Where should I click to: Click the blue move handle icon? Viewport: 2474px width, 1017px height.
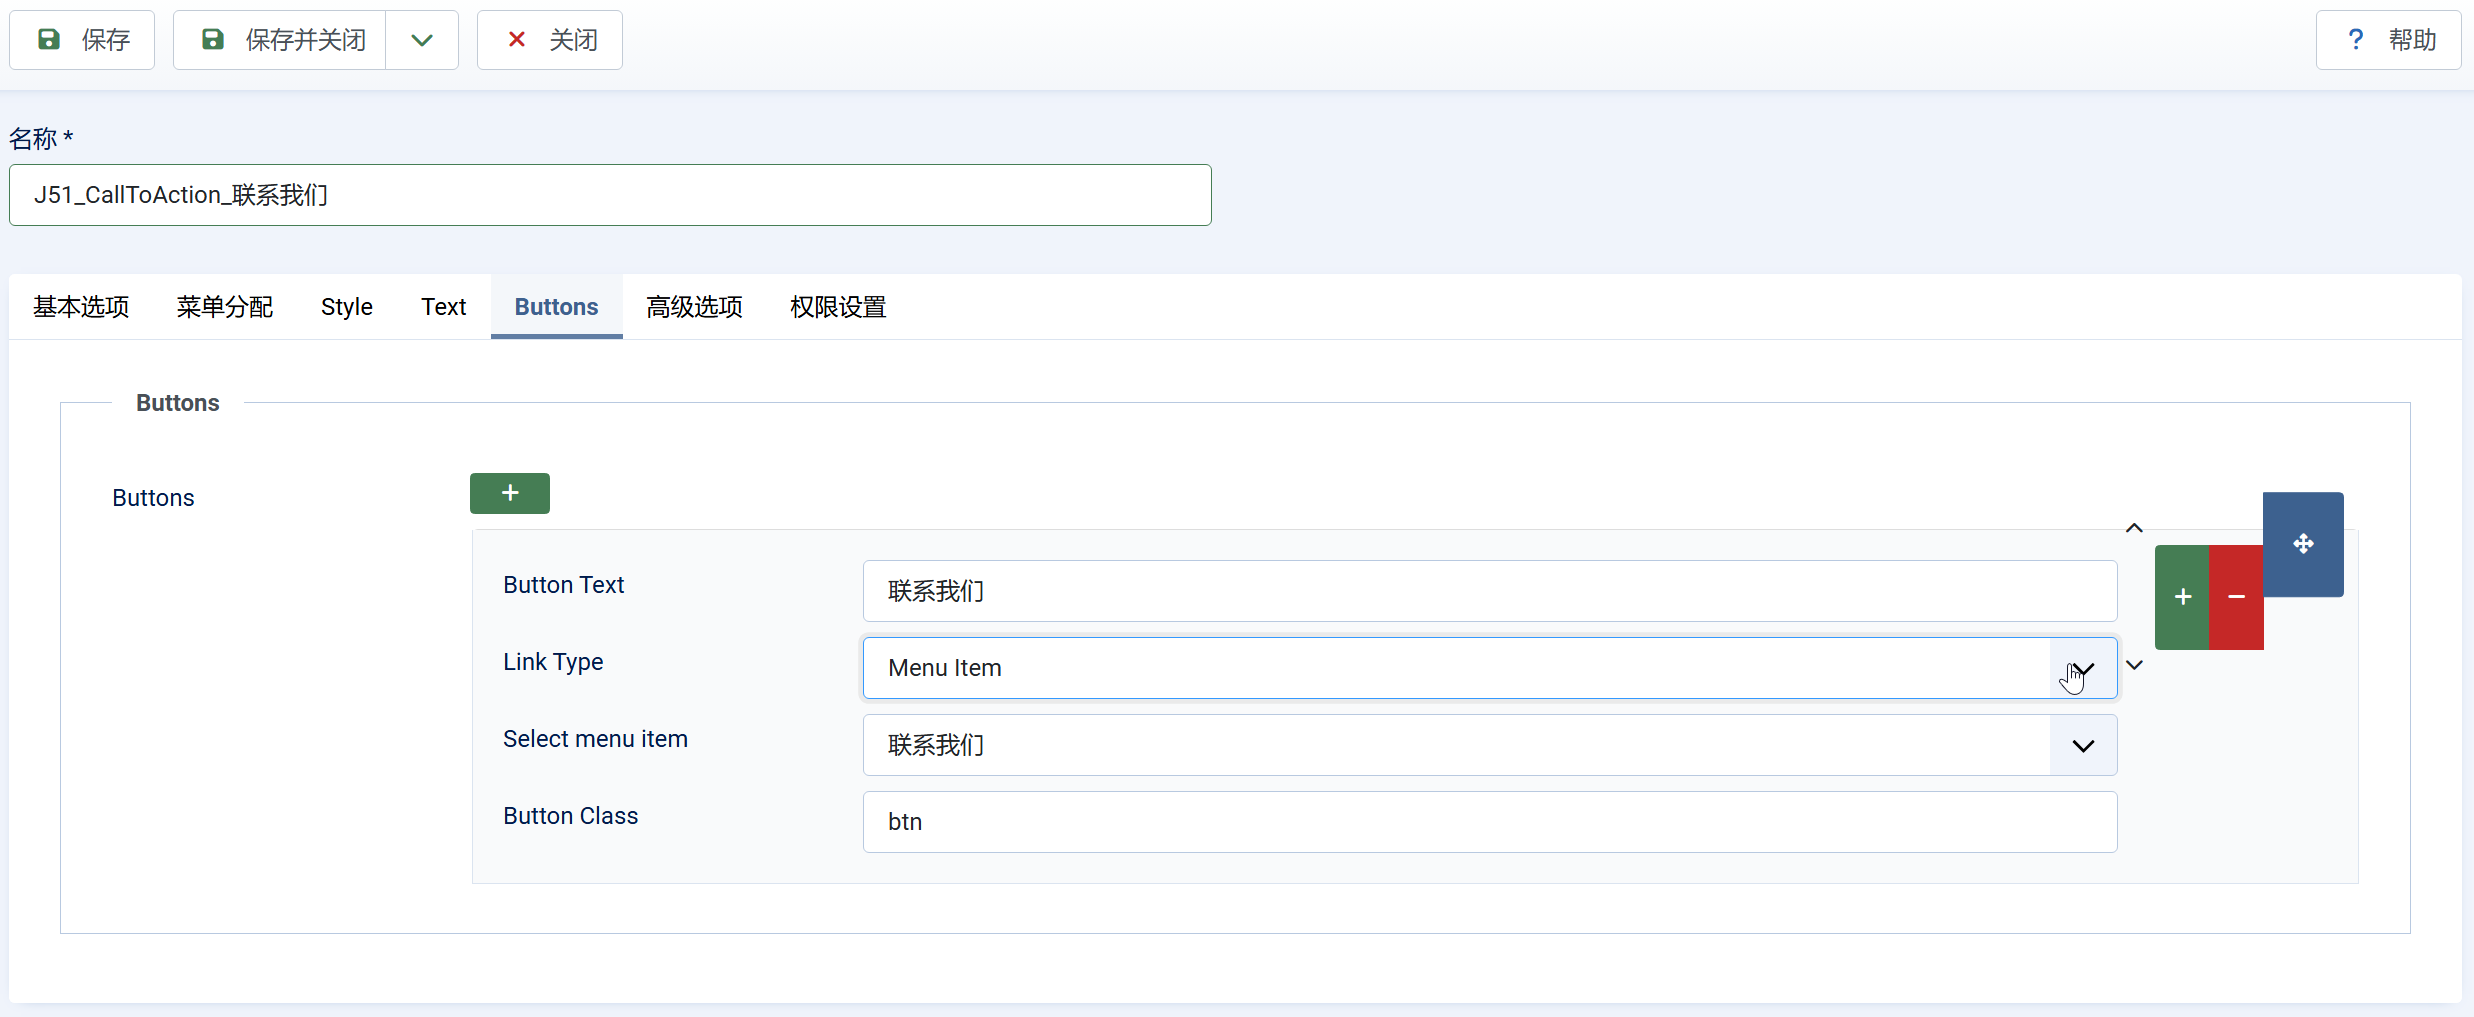point(2302,544)
